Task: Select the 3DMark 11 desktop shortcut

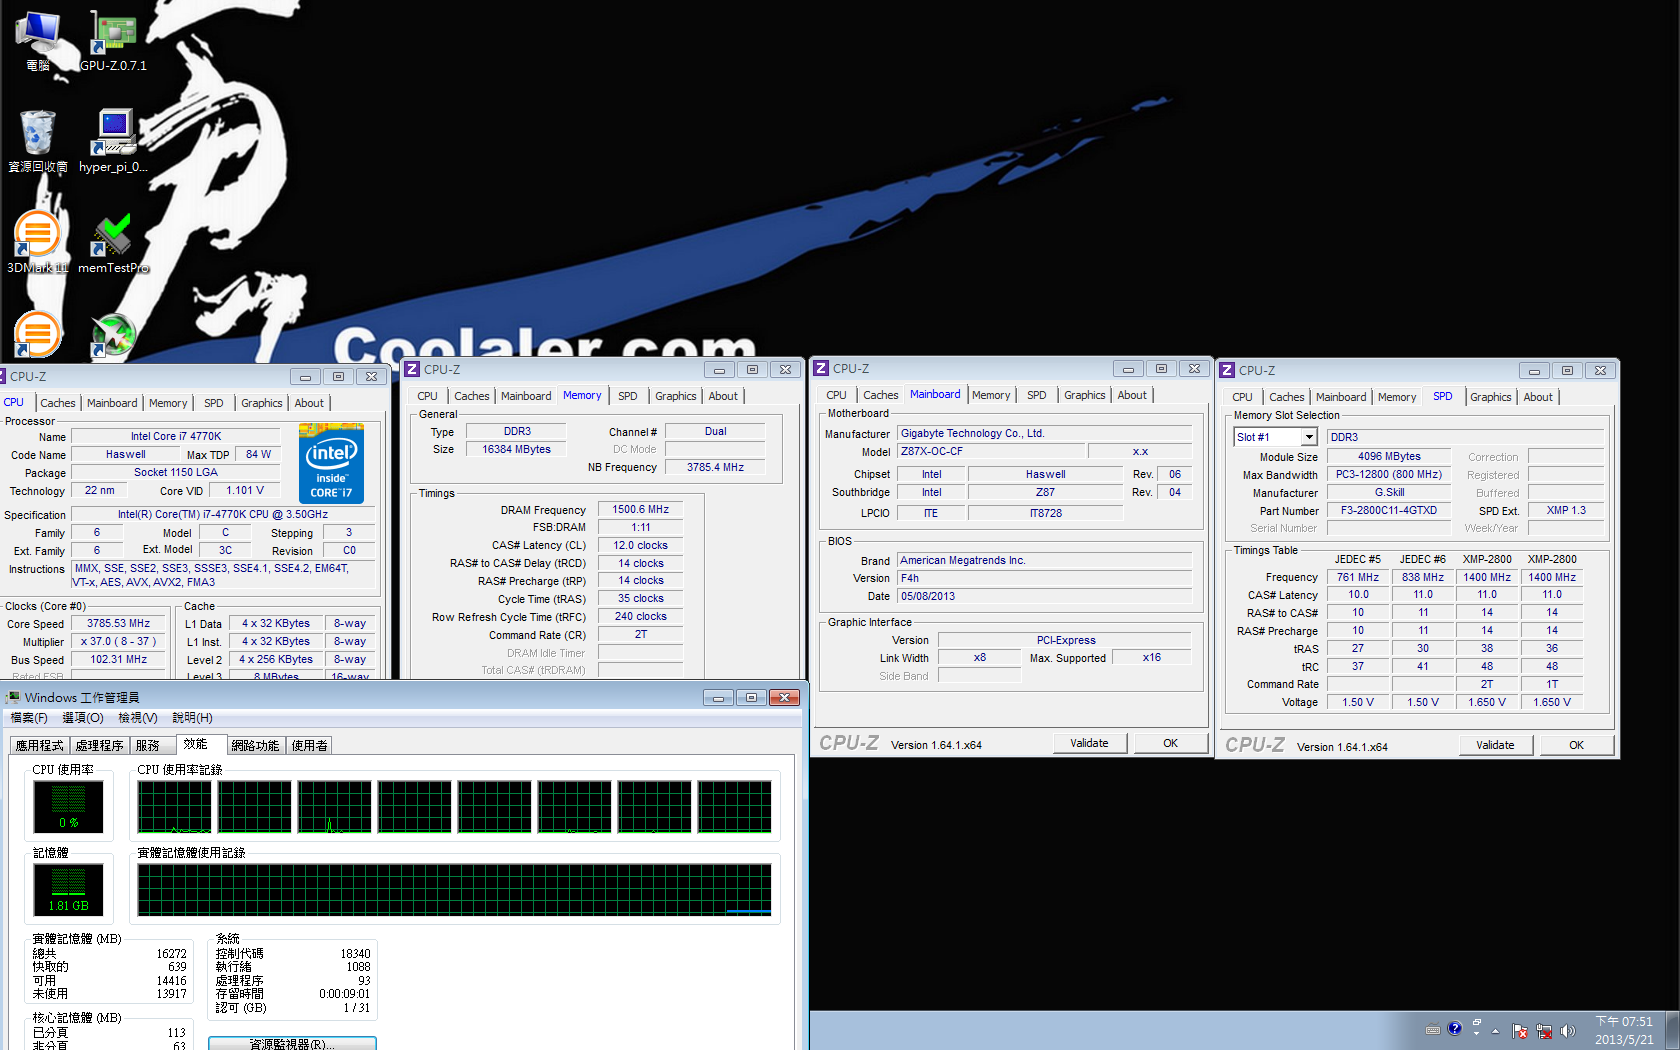Action: [38, 242]
